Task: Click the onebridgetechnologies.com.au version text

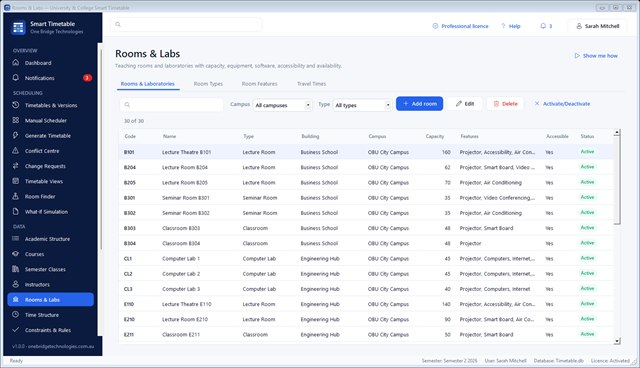Action: 53,346
